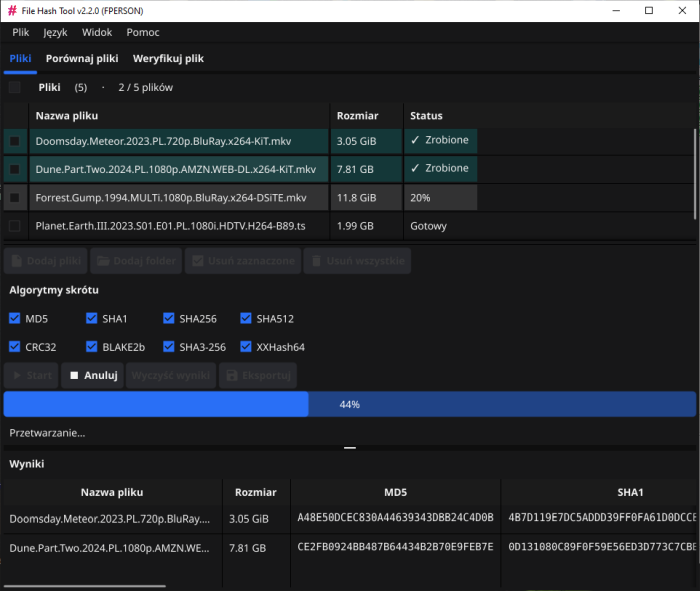
Task: Toggle the SHA256 algorithm checkbox
Action: click(x=169, y=318)
